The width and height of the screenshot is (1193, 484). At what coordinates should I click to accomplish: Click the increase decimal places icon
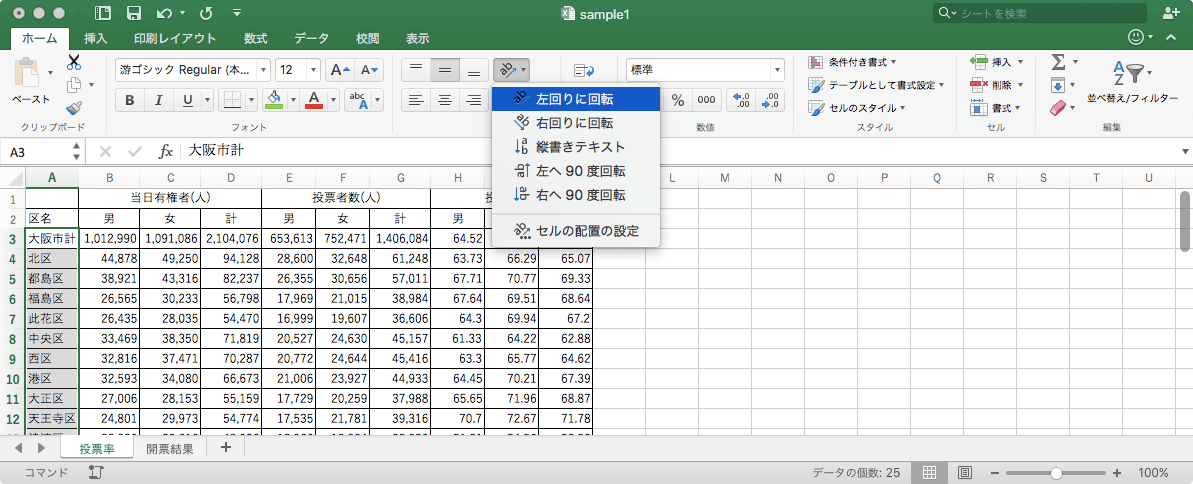[740, 100]
